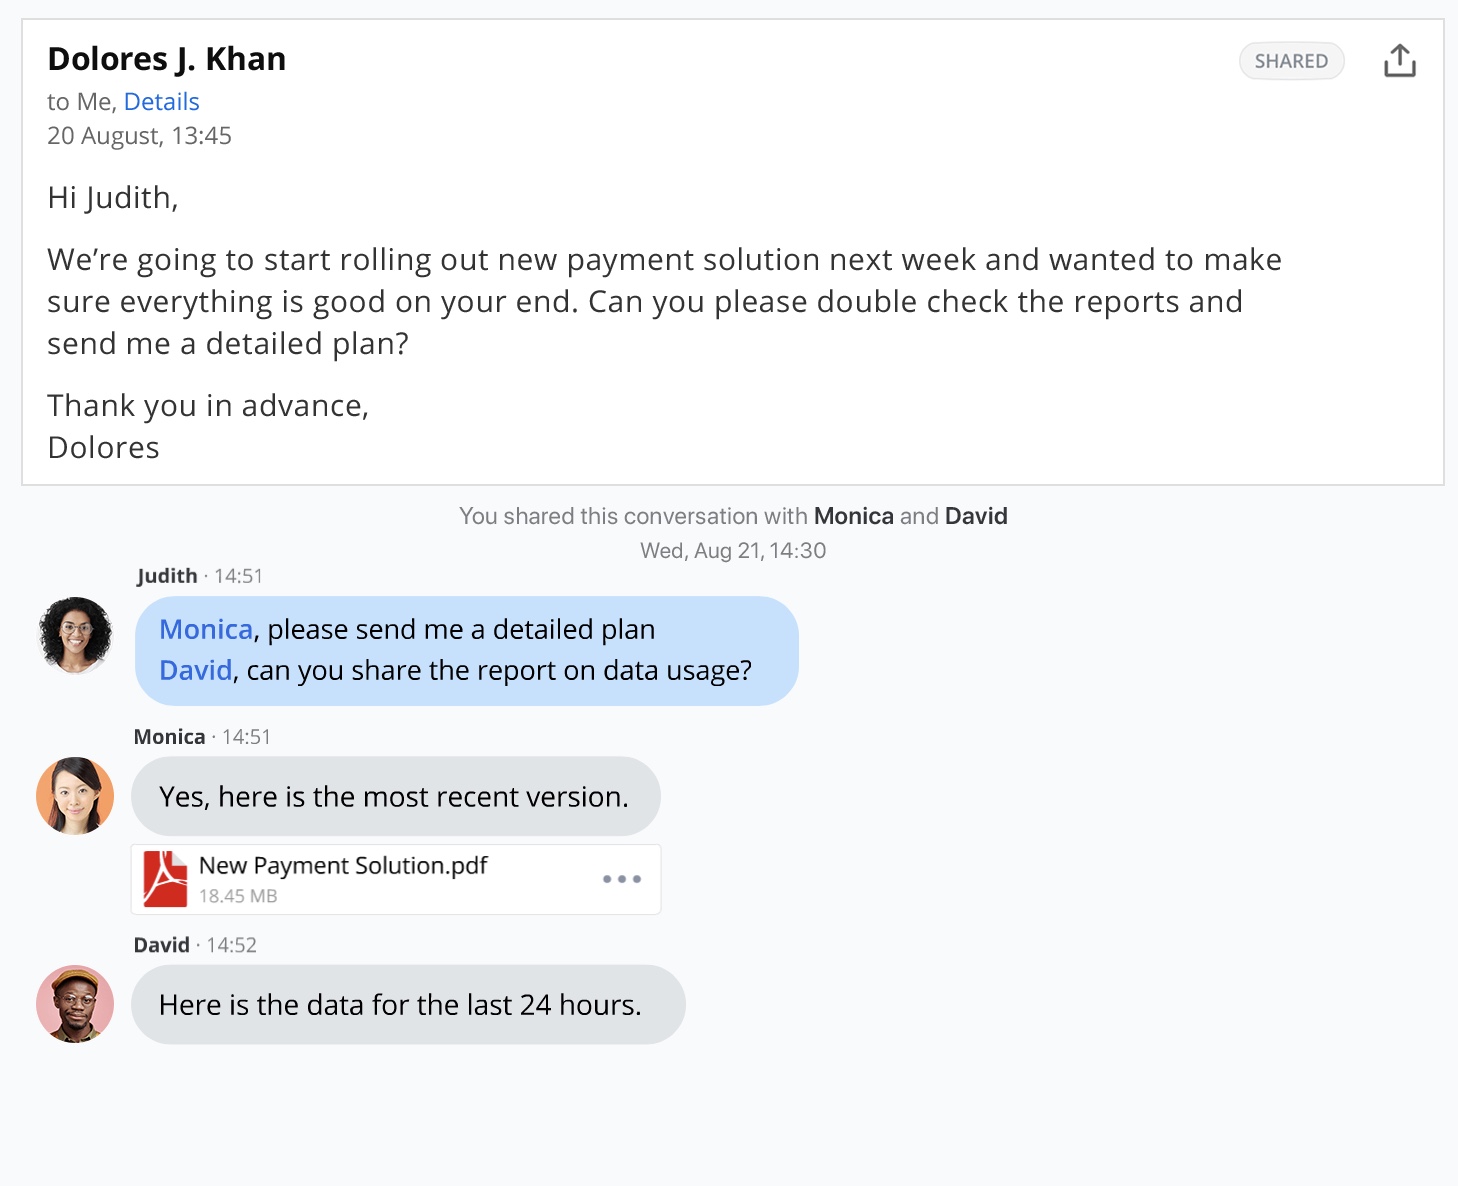Image resolution: width=1458 pixels, height=1186 pixels.
Task: Click David's profile avatar
Action: pyautogui.click(x=75, y=1004)
